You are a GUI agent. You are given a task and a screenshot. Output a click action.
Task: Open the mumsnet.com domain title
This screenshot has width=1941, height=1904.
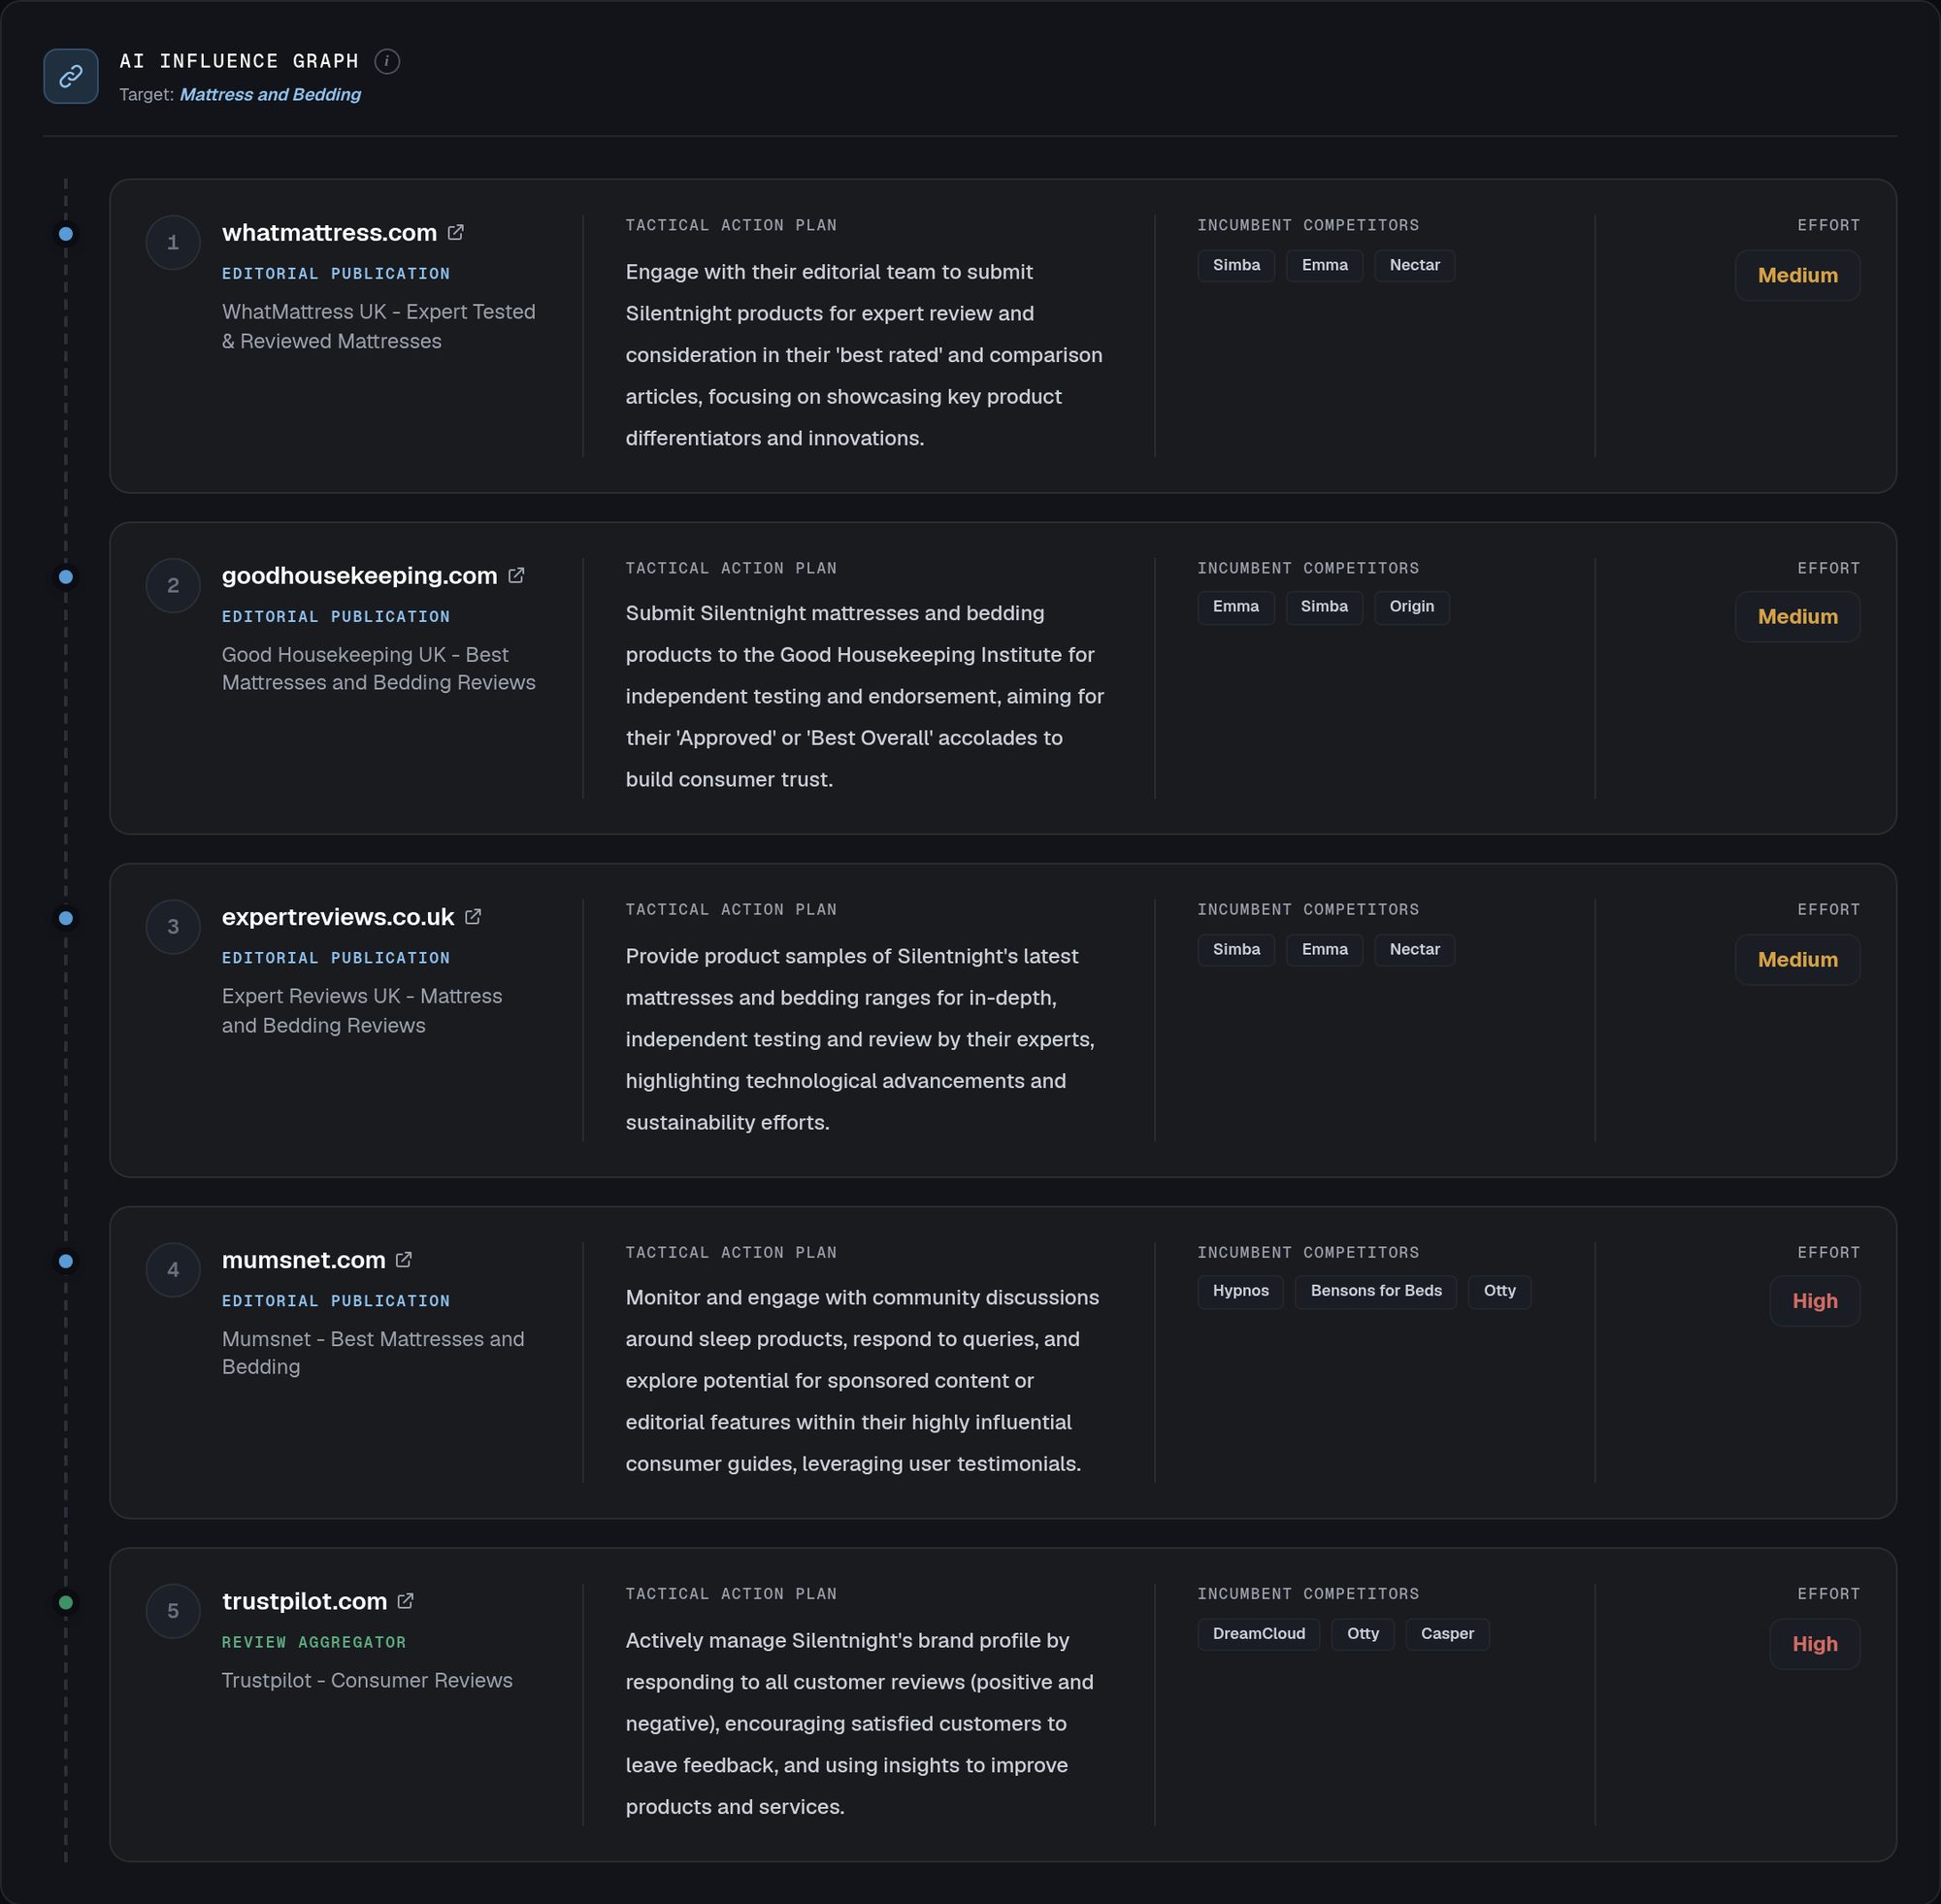[304, 1260]
